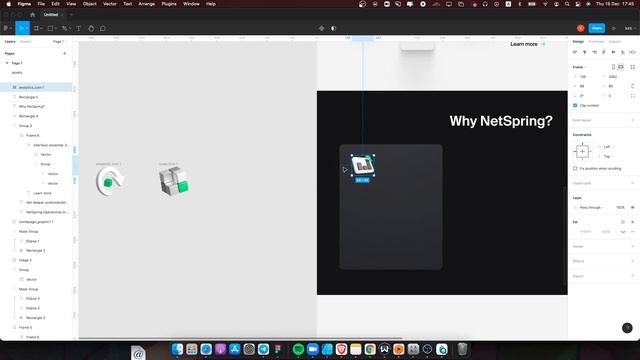The image size is (640, 360).
Task: Set frame to portrait orientation
Action: 613,67
